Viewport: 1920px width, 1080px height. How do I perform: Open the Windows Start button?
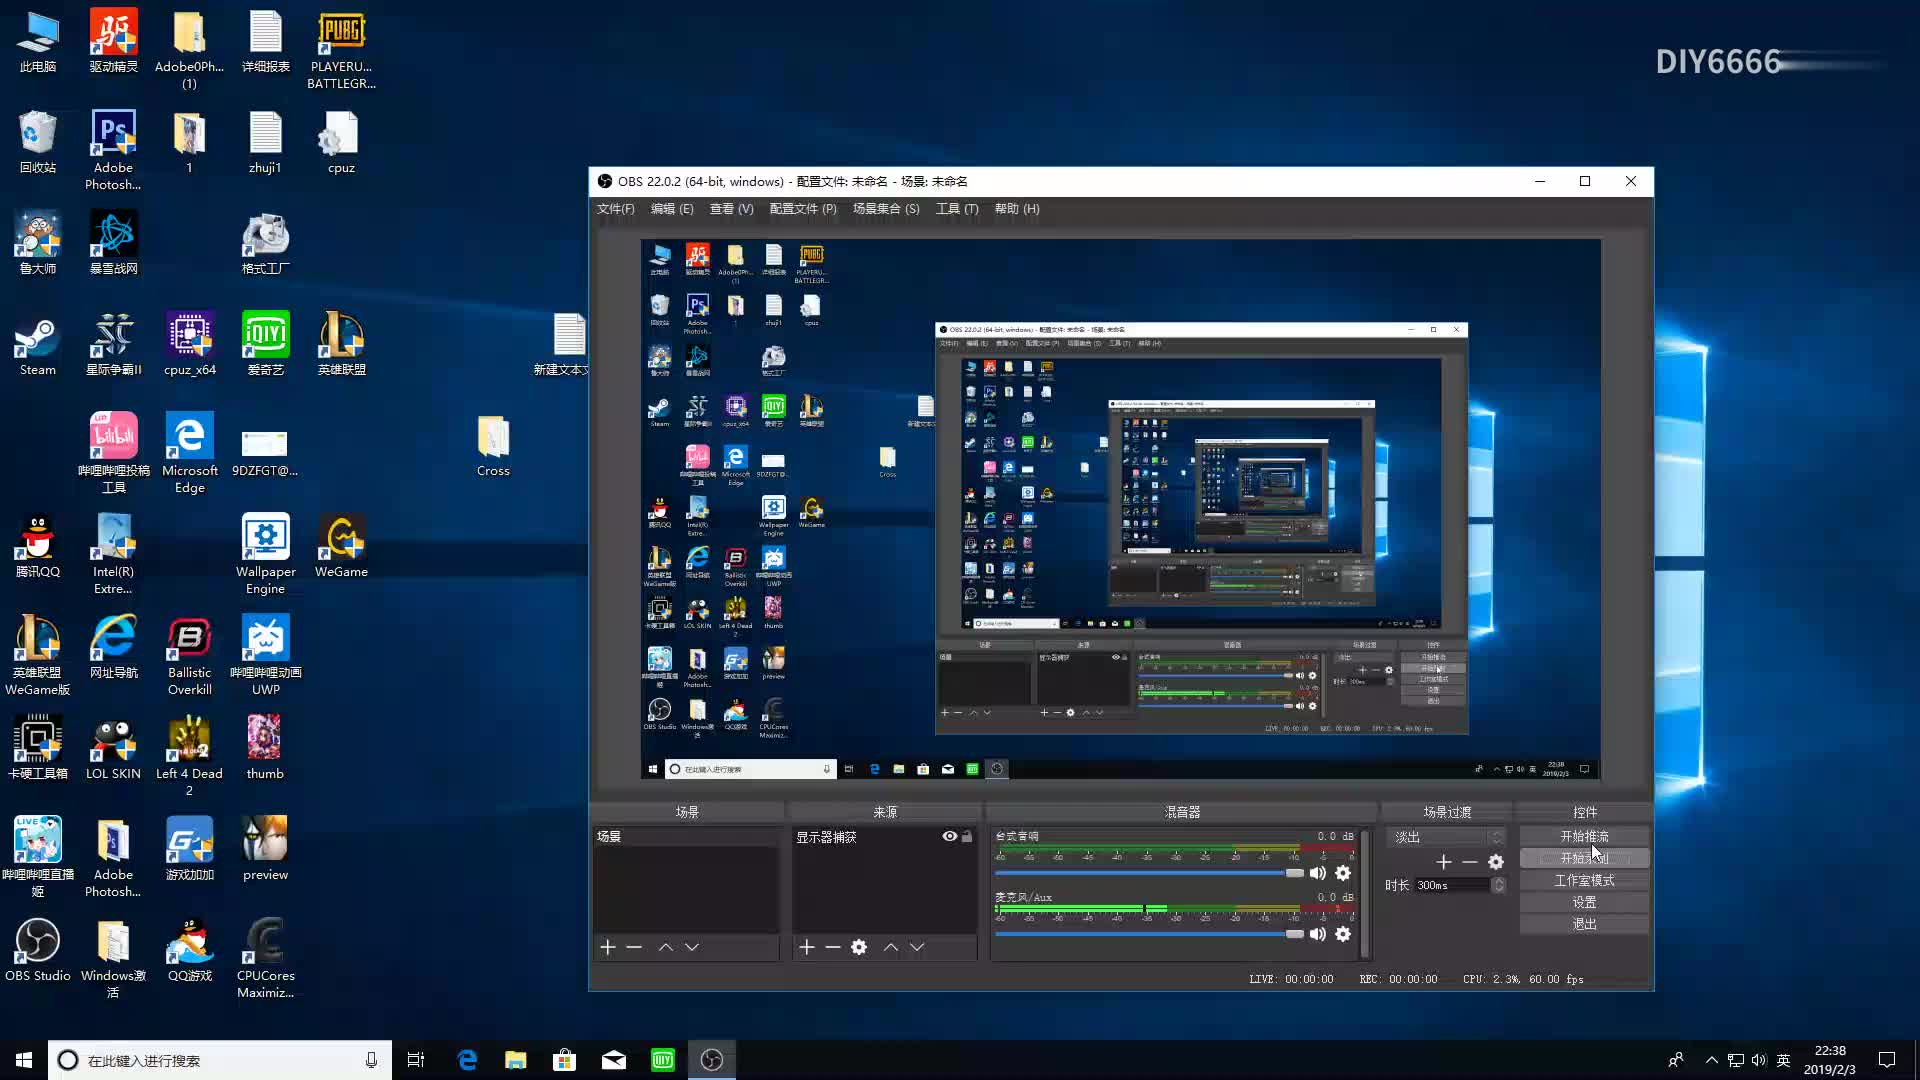pos(24,1060)
